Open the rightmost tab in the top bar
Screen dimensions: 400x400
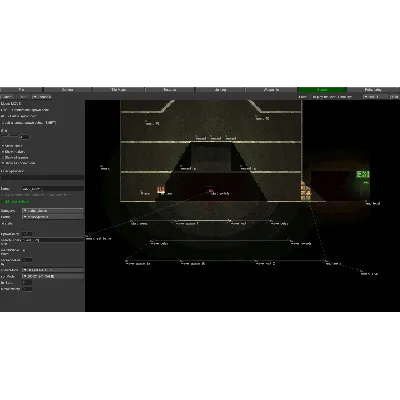coord(373,90)
